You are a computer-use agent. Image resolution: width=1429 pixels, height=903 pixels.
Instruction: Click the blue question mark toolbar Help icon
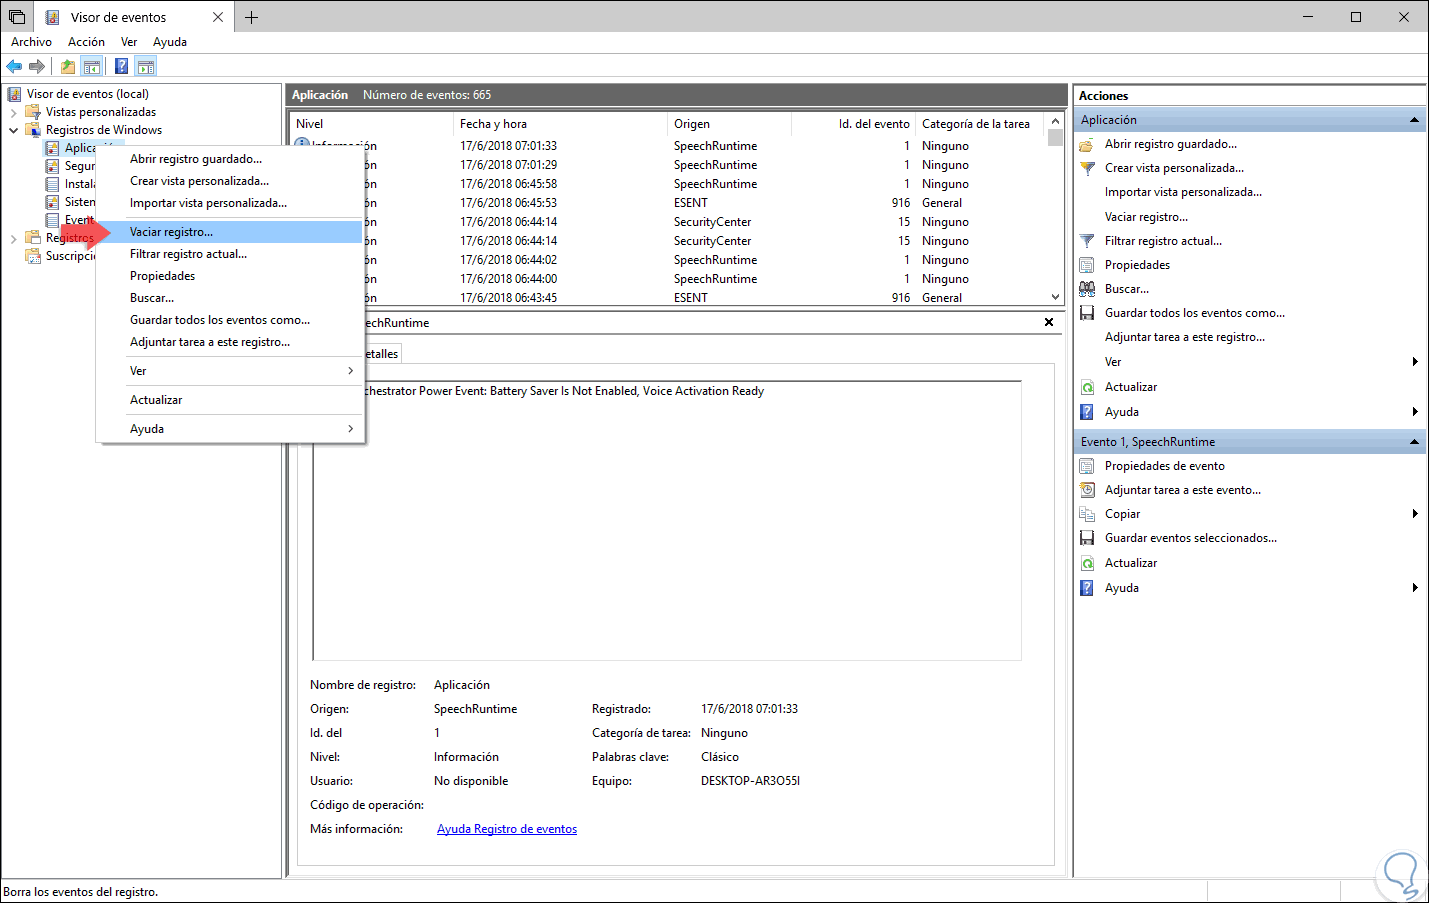pyautogui.click(x=121, y=67)
